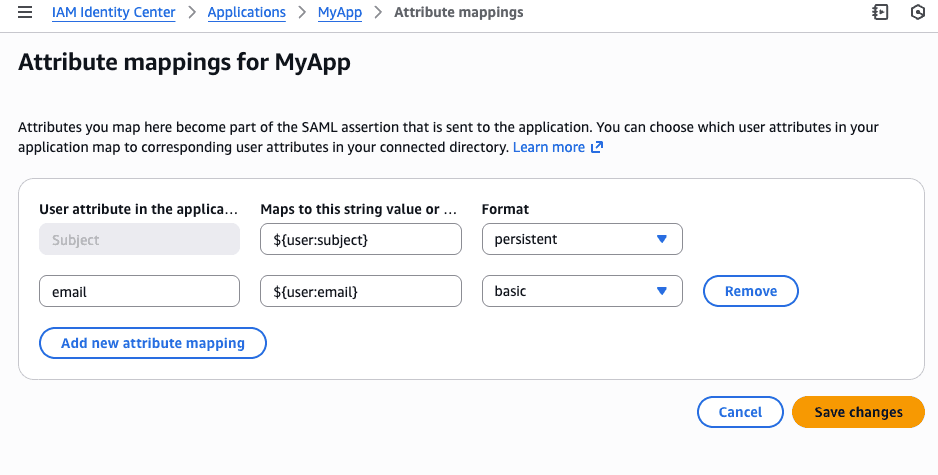Screen dimensions: 938x475
Task: Remove the email attribute mapping
Action: click(750, 292)
